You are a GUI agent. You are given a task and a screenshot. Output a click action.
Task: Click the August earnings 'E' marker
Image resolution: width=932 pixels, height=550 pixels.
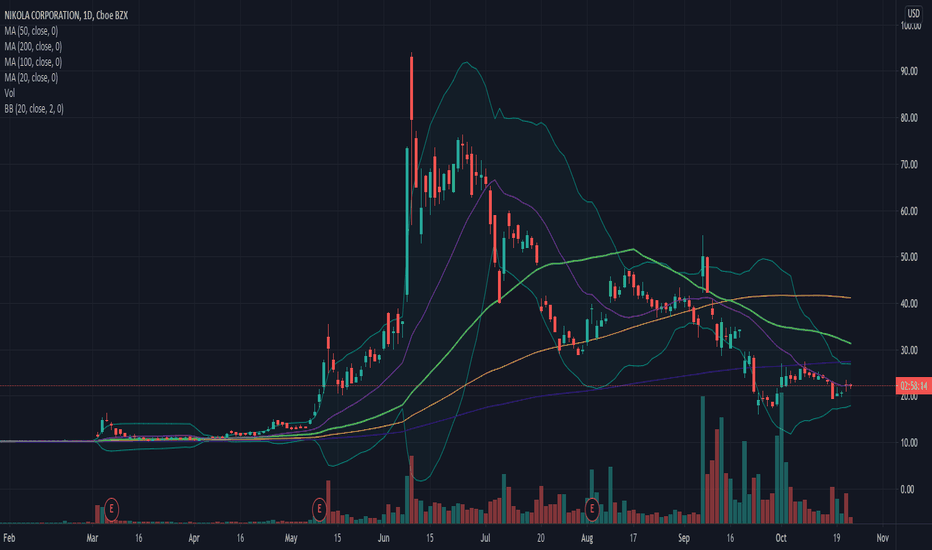point(591,509)
